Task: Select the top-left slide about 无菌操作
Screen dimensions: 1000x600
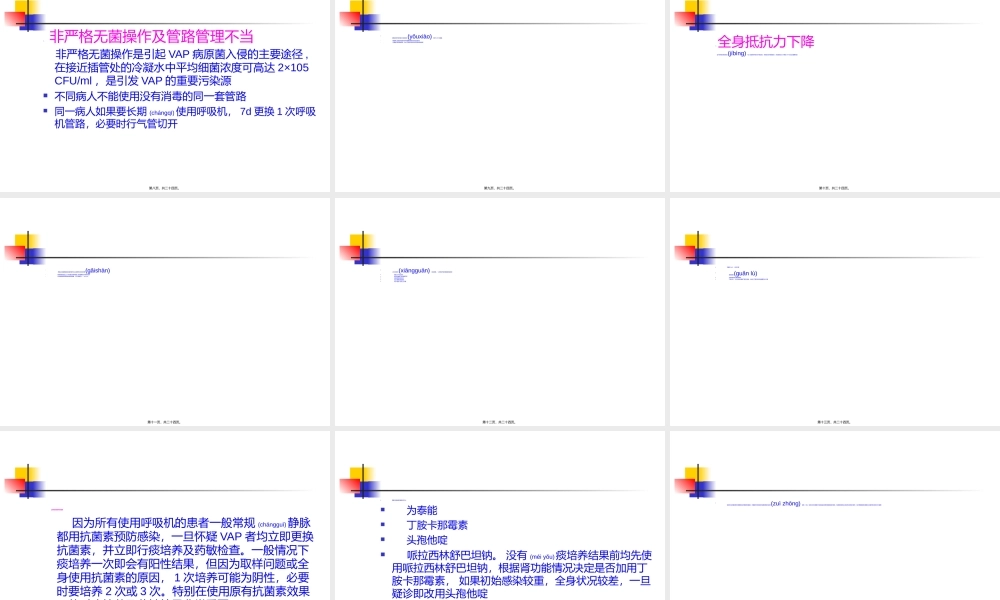Action: click(x=165, y=95)
